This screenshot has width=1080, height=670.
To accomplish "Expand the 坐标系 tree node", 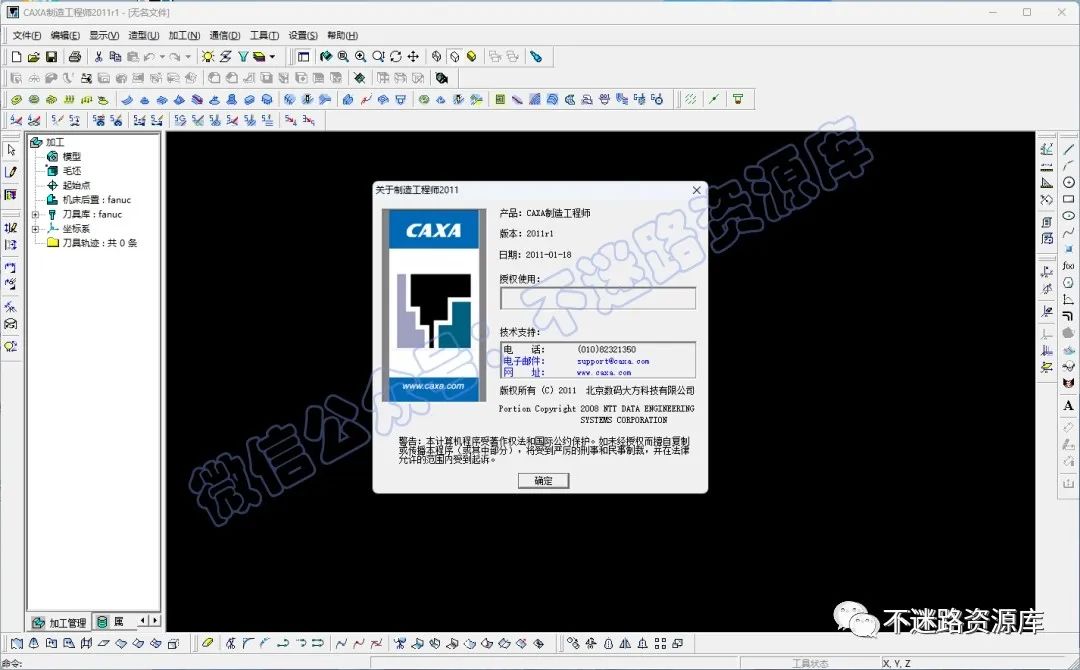I will (35, 229).
